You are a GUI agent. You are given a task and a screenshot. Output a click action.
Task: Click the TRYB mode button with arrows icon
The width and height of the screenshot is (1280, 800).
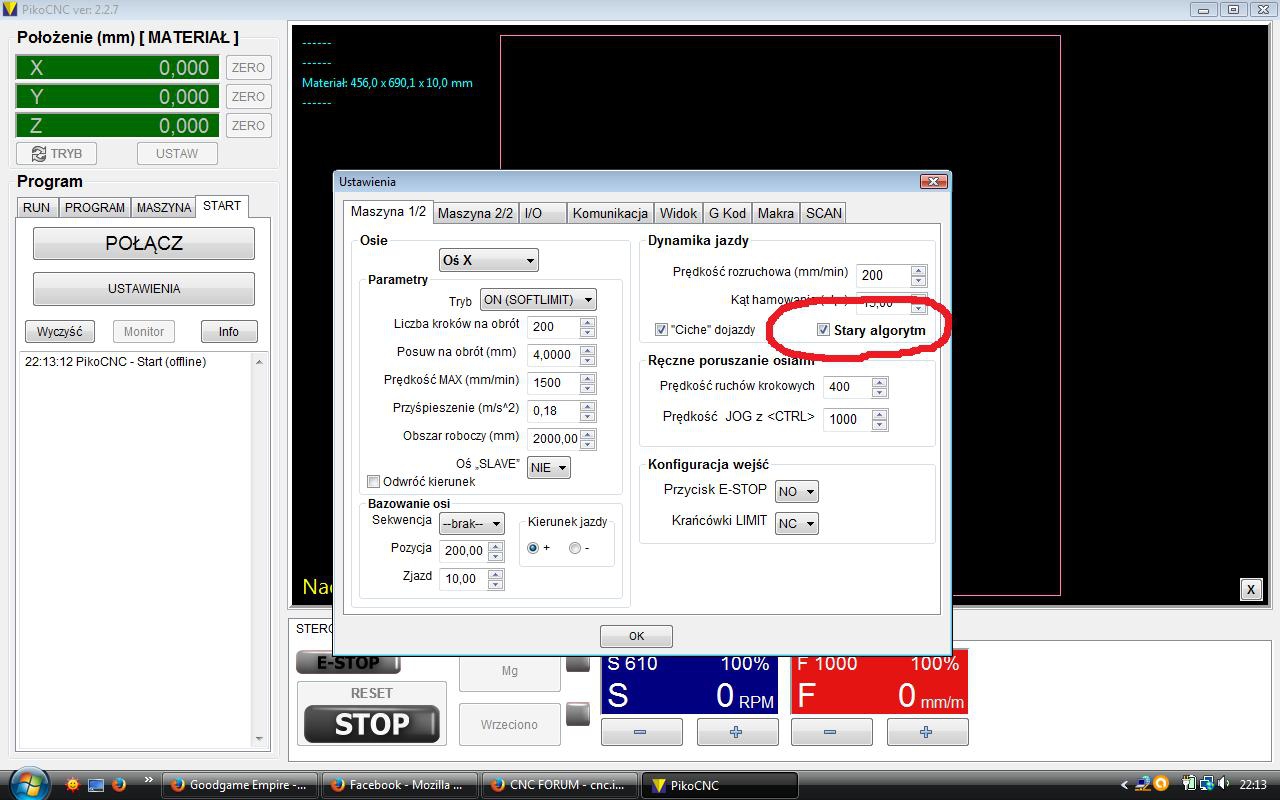pyautogui.click(x=57, y=153)
